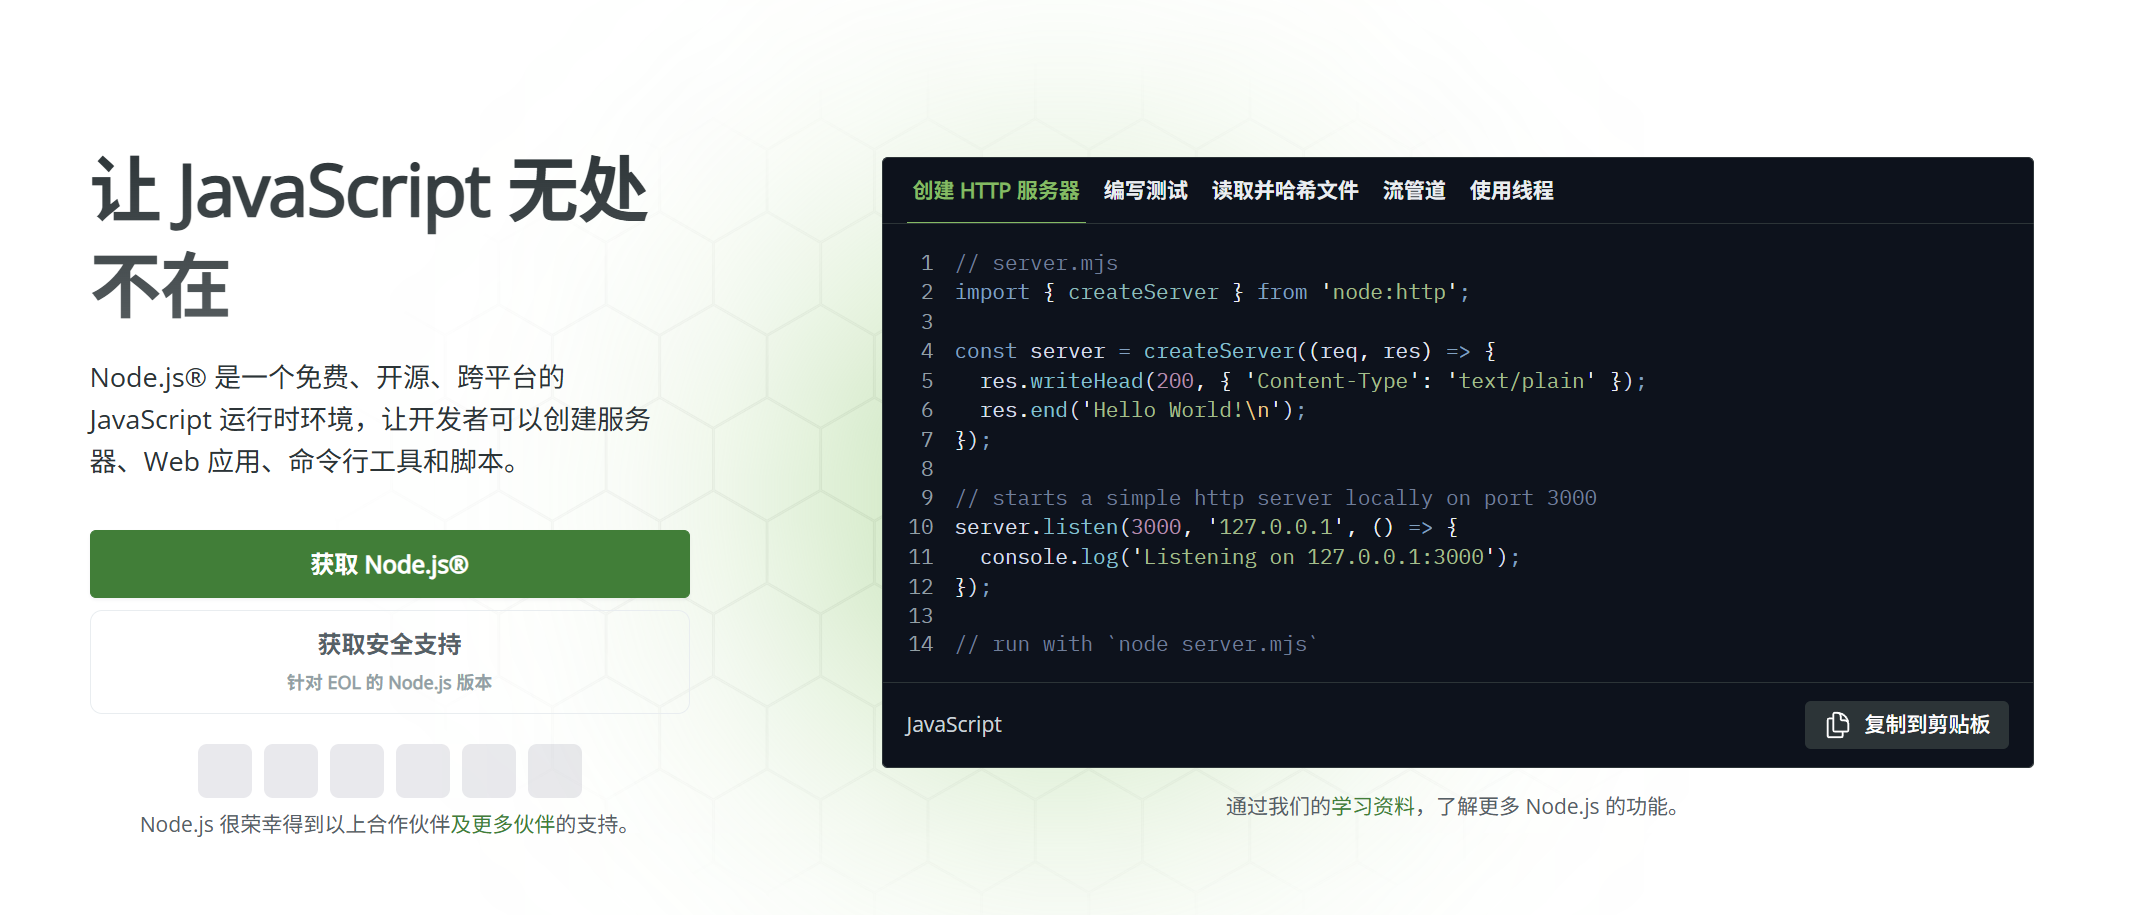Click the 让 JavaScript 无处不在 headline

tap(369, 237)
